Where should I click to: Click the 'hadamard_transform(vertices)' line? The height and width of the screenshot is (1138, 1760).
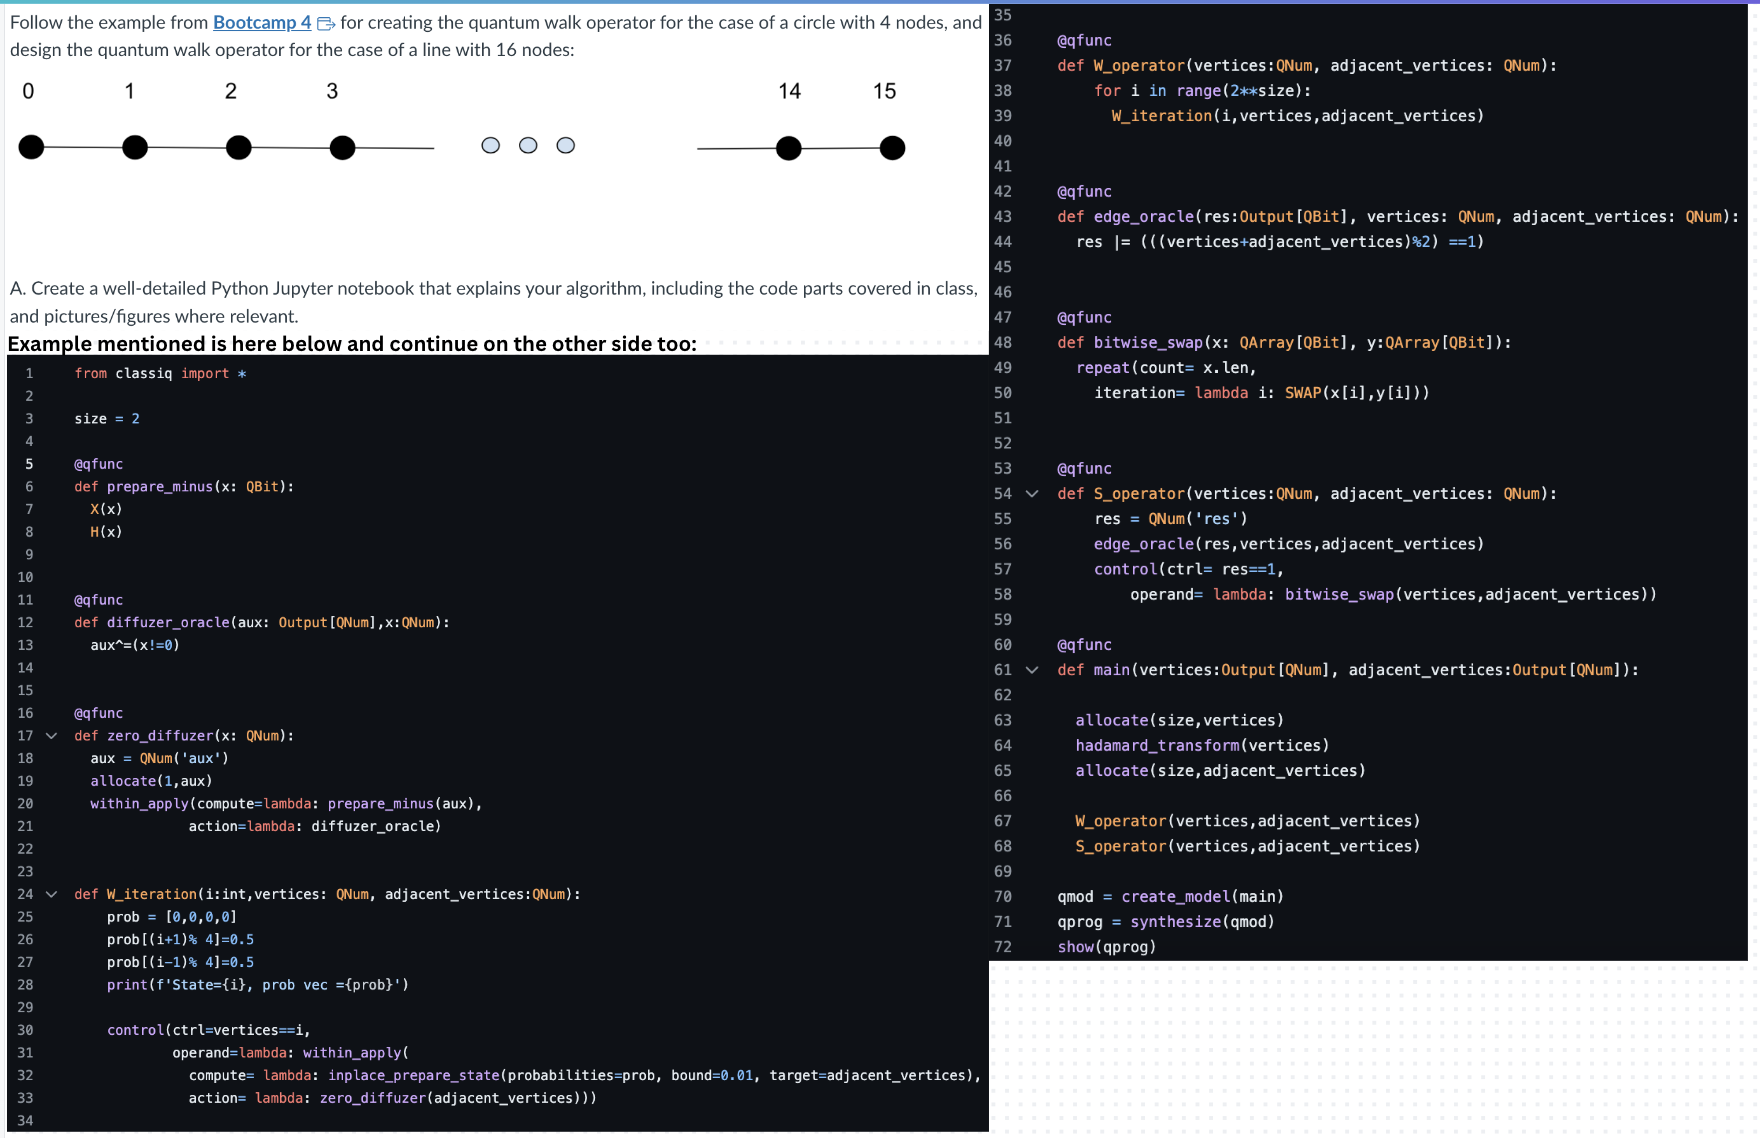point(1203,746)
